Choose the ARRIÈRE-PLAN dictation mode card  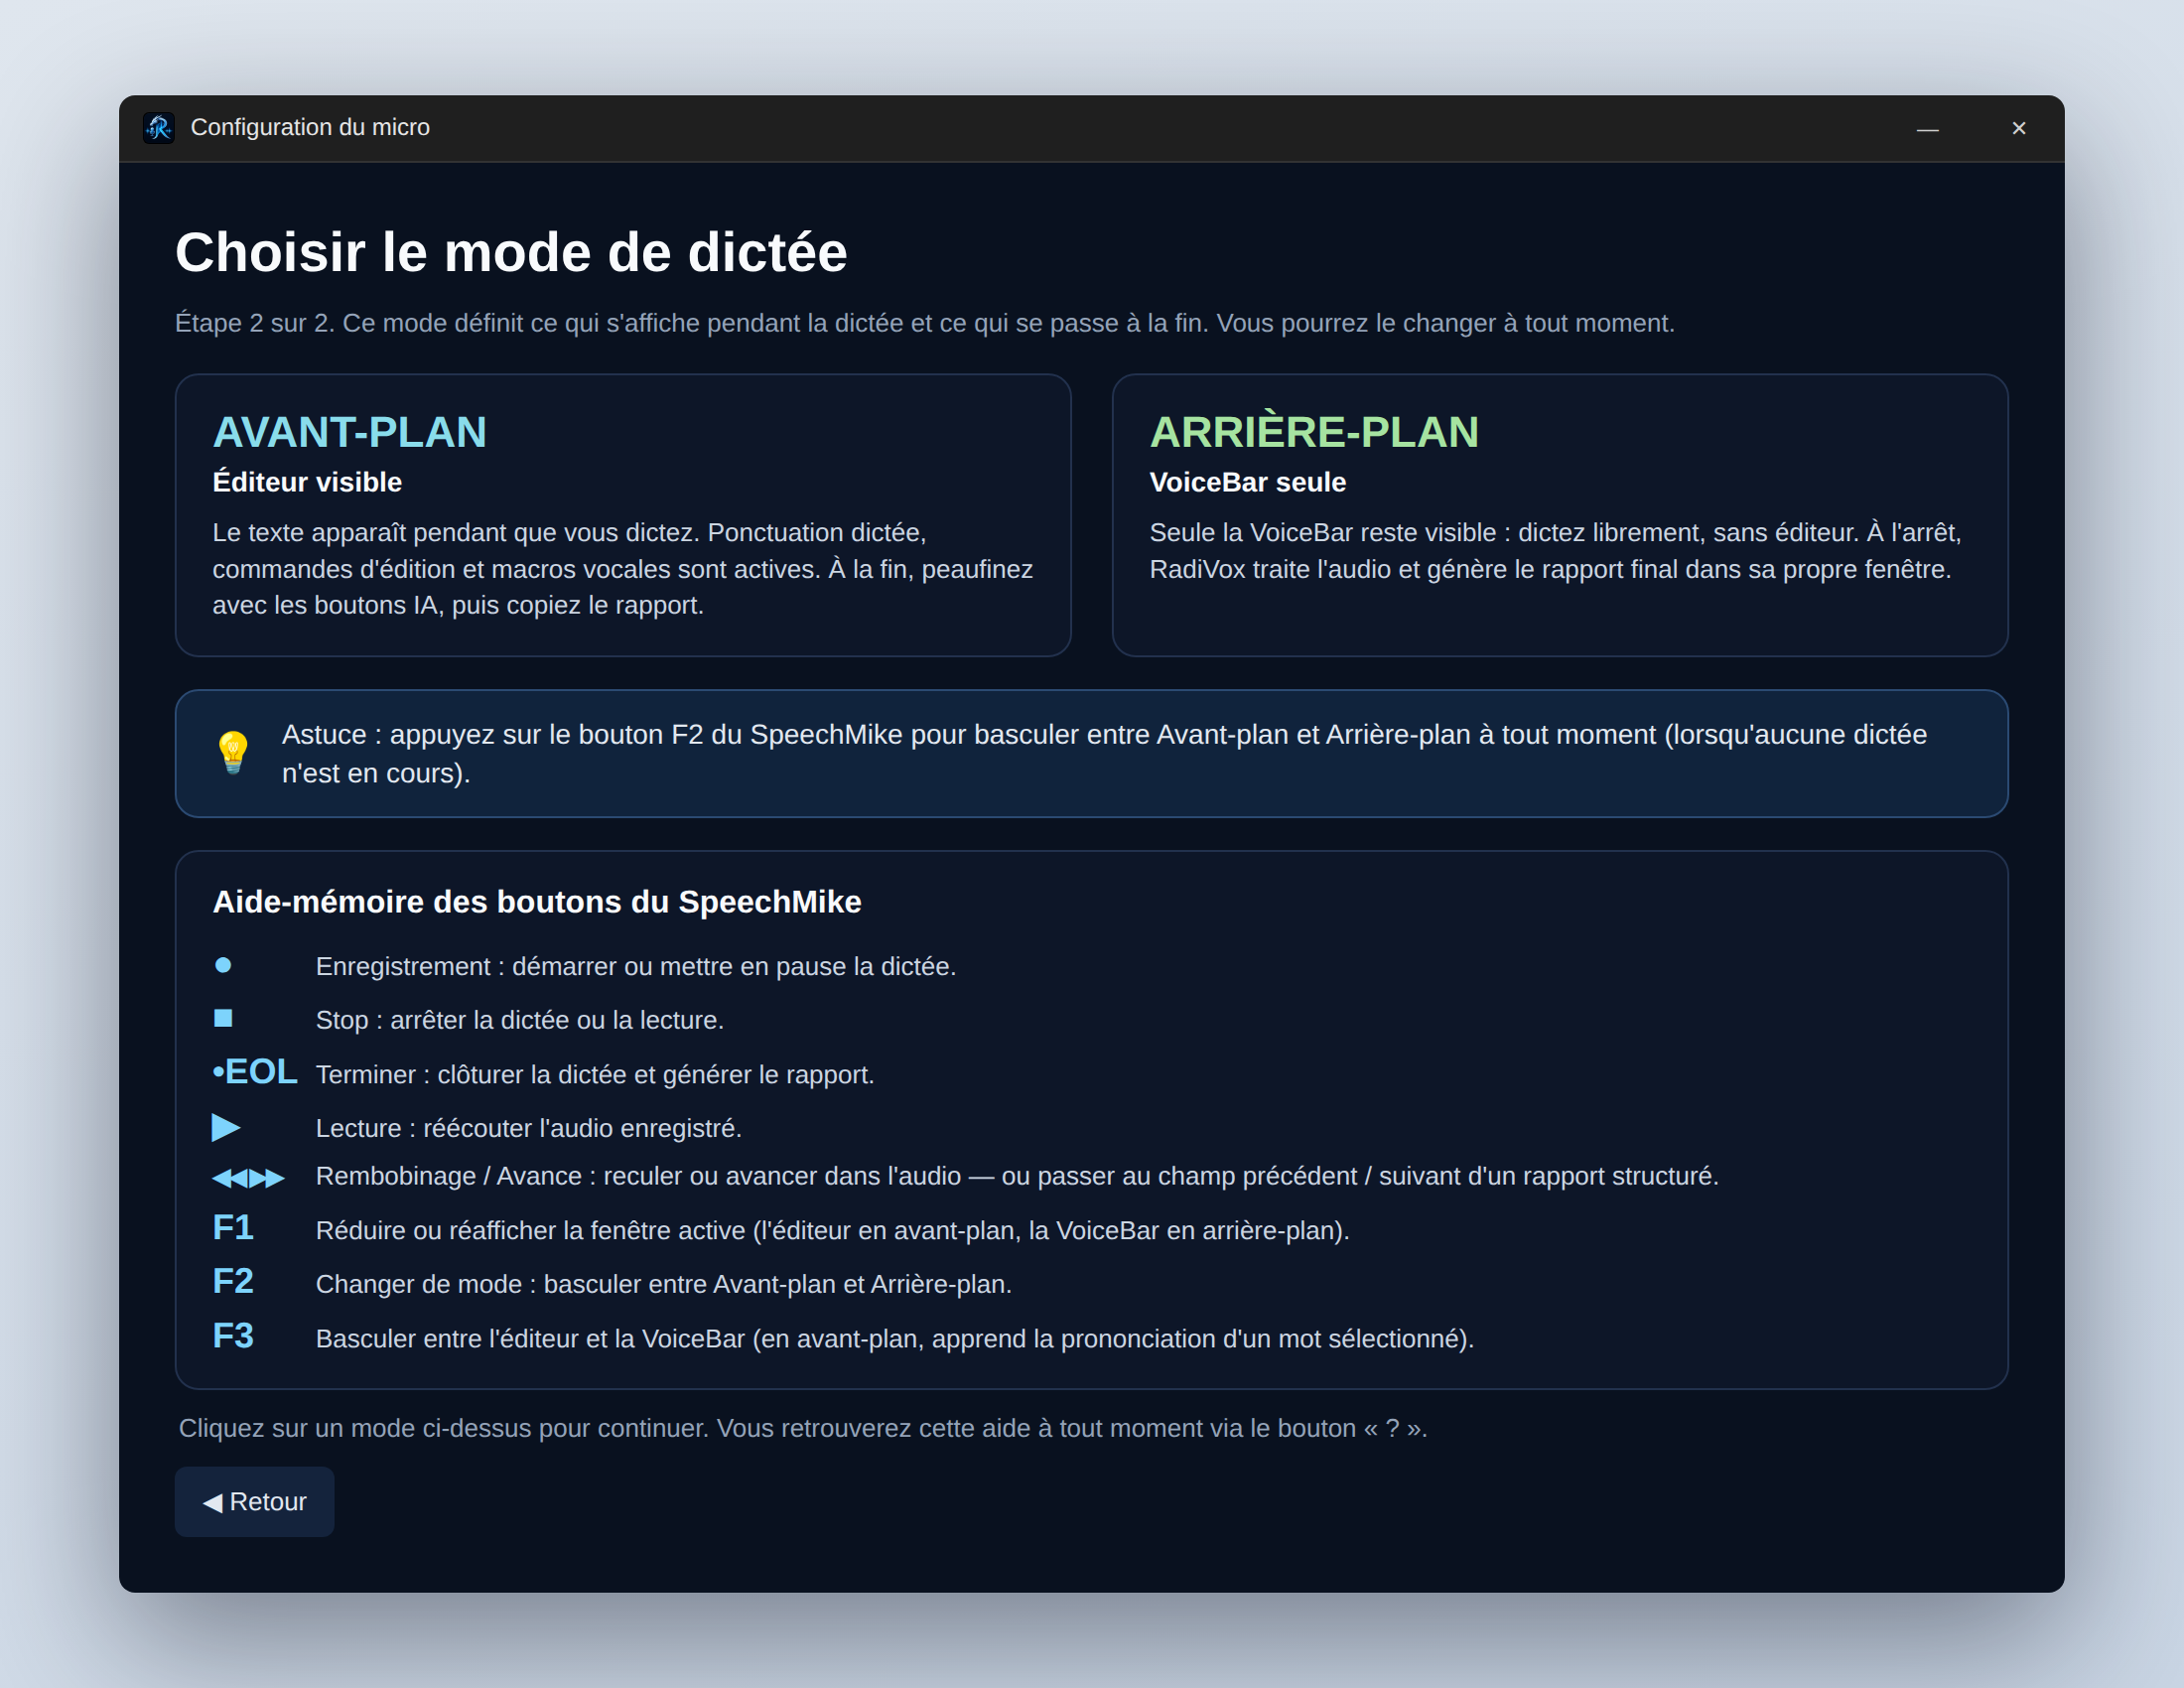[x=1560, y=515]
